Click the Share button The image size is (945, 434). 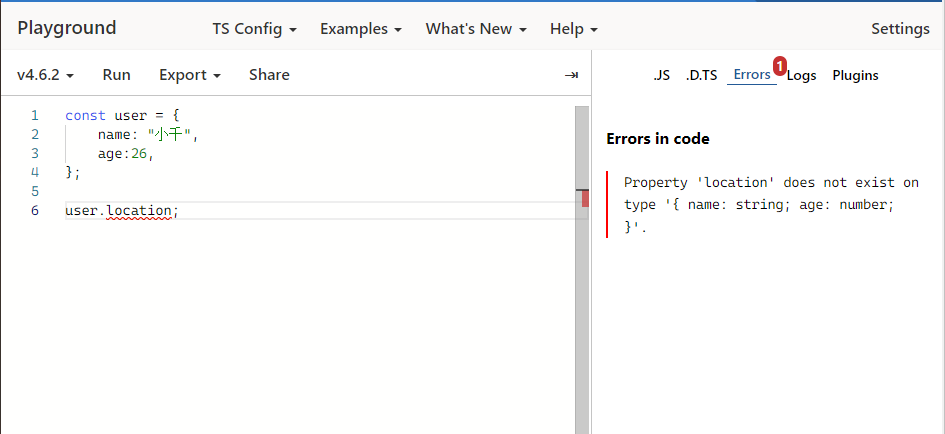(269, 75)
